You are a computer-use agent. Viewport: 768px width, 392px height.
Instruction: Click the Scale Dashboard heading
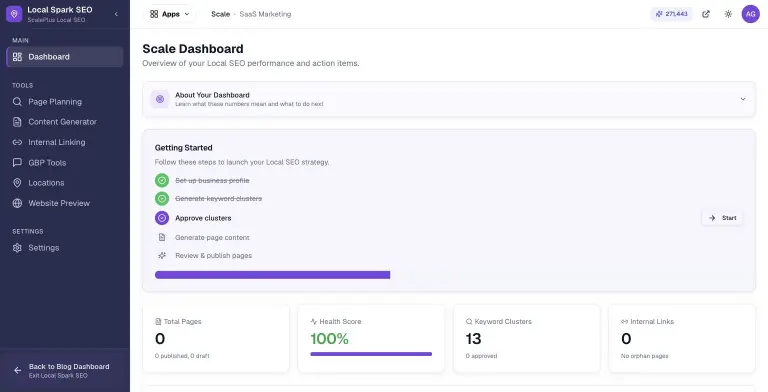[193, 49]
